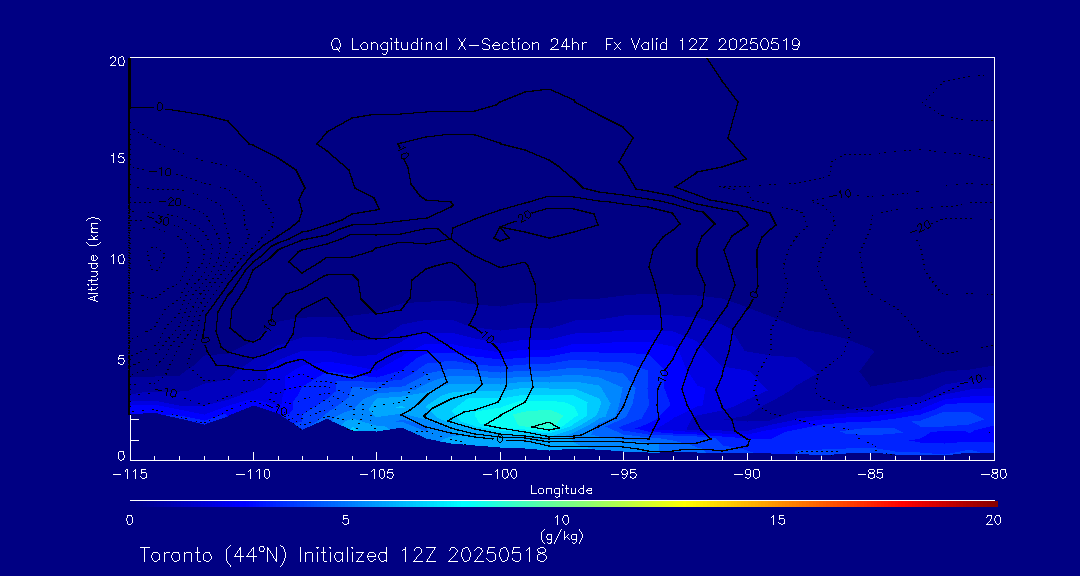Click the color scale label 5

pyautogui.click(x=346, y=520)
